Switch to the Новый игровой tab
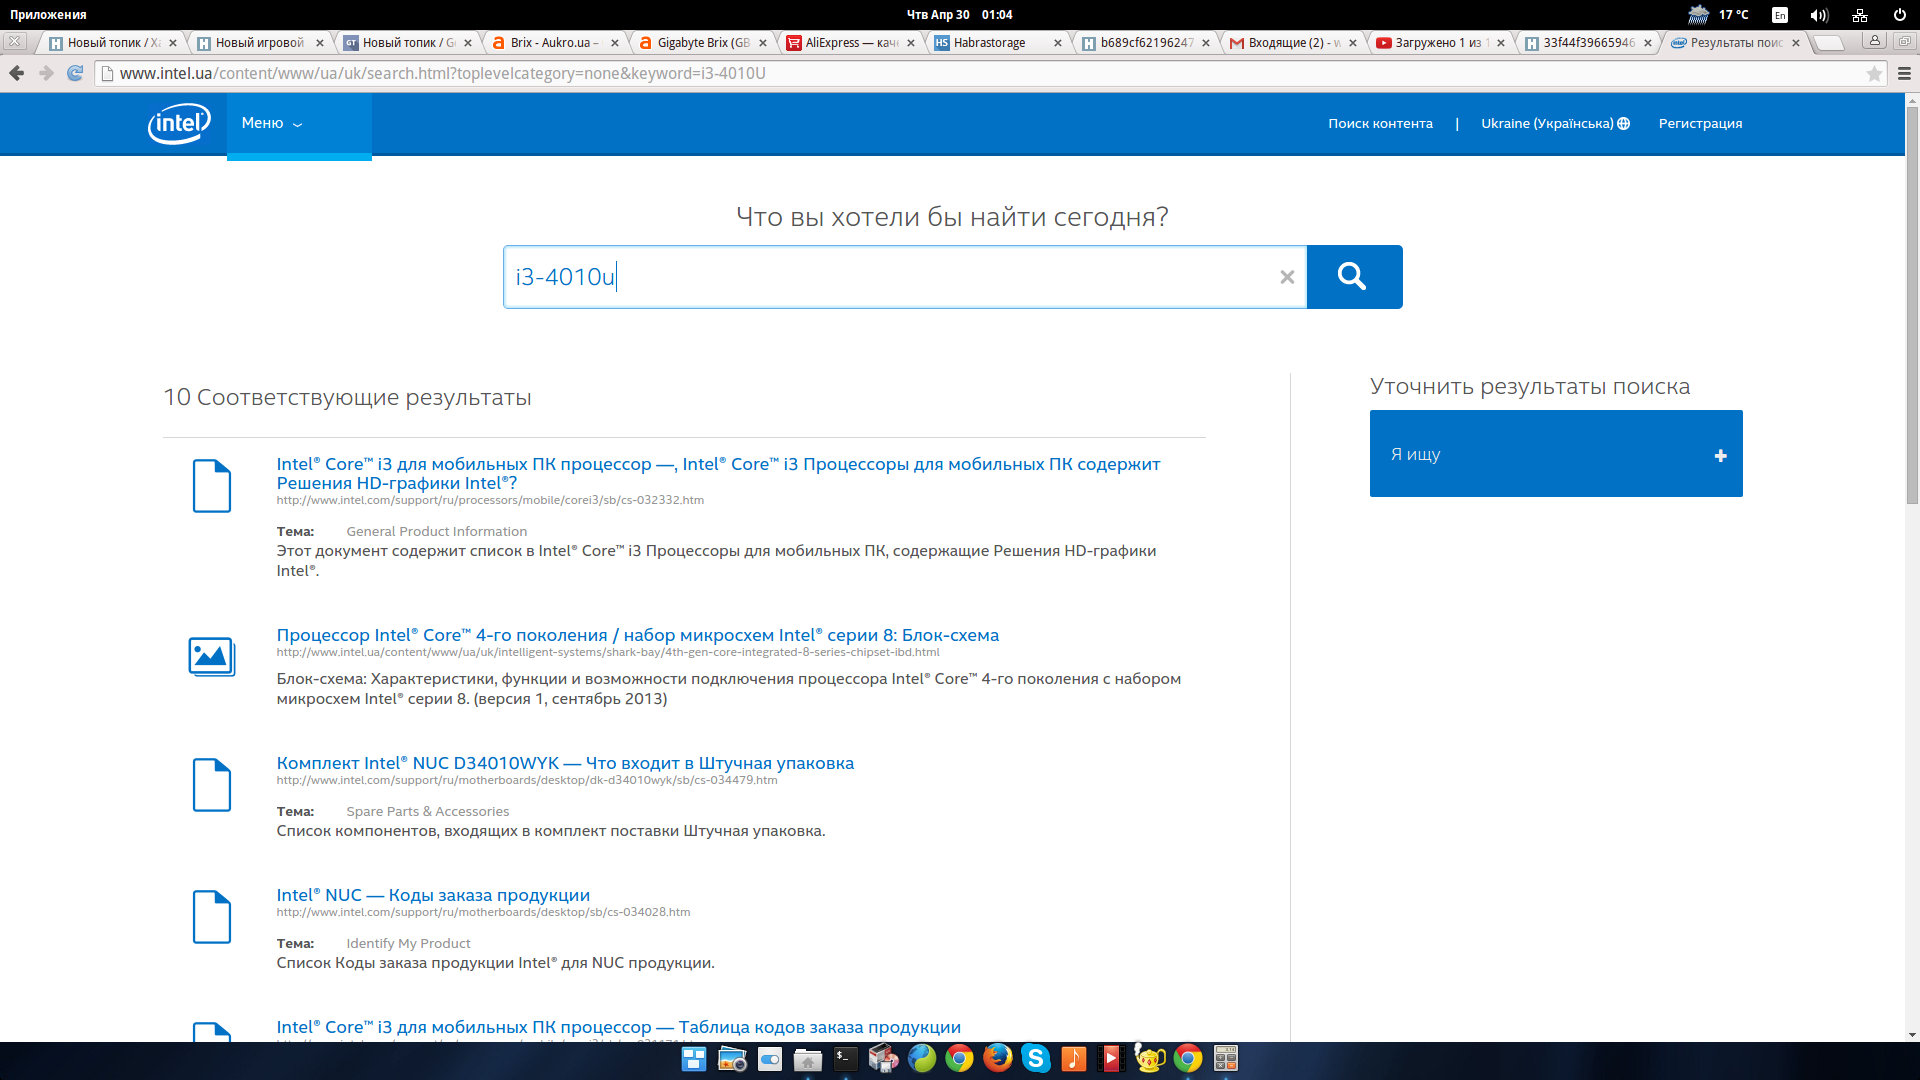 (x=258, y=43)
